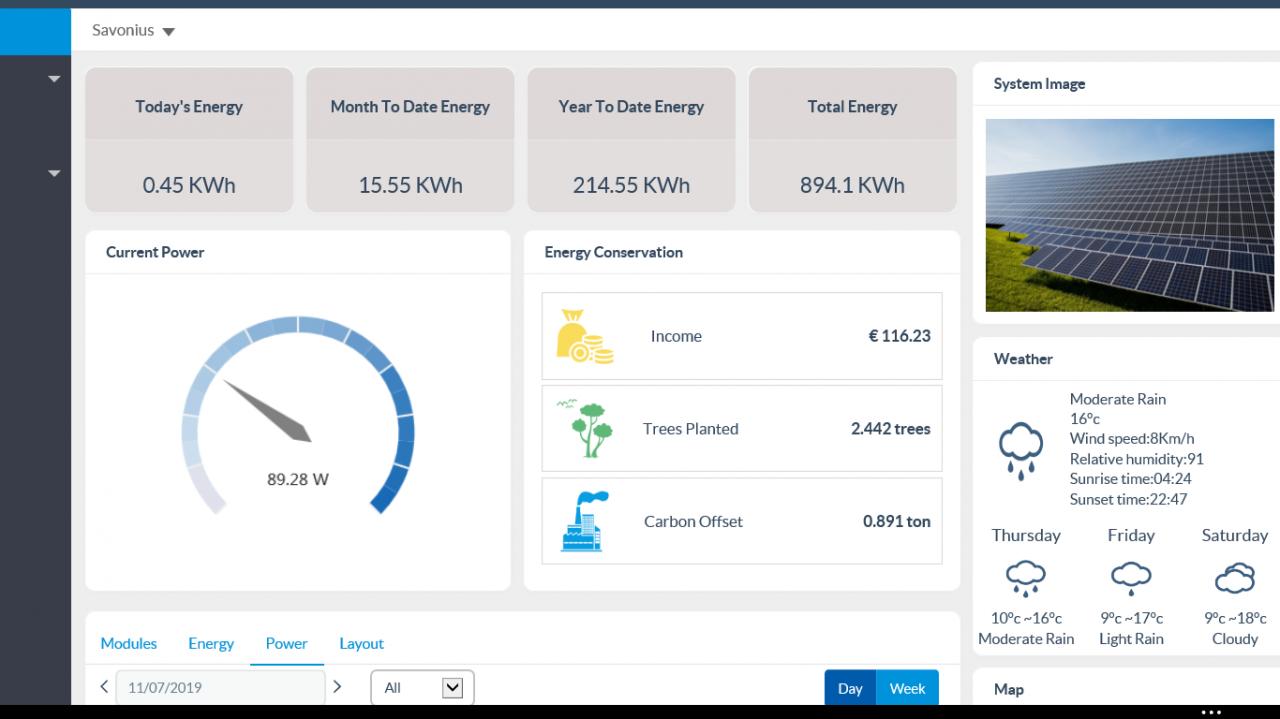The height and width of the screenshot is (719, 1280).
Task: Open the three-dot menu at the bottom right
Action: click(x=1211, y=712)
